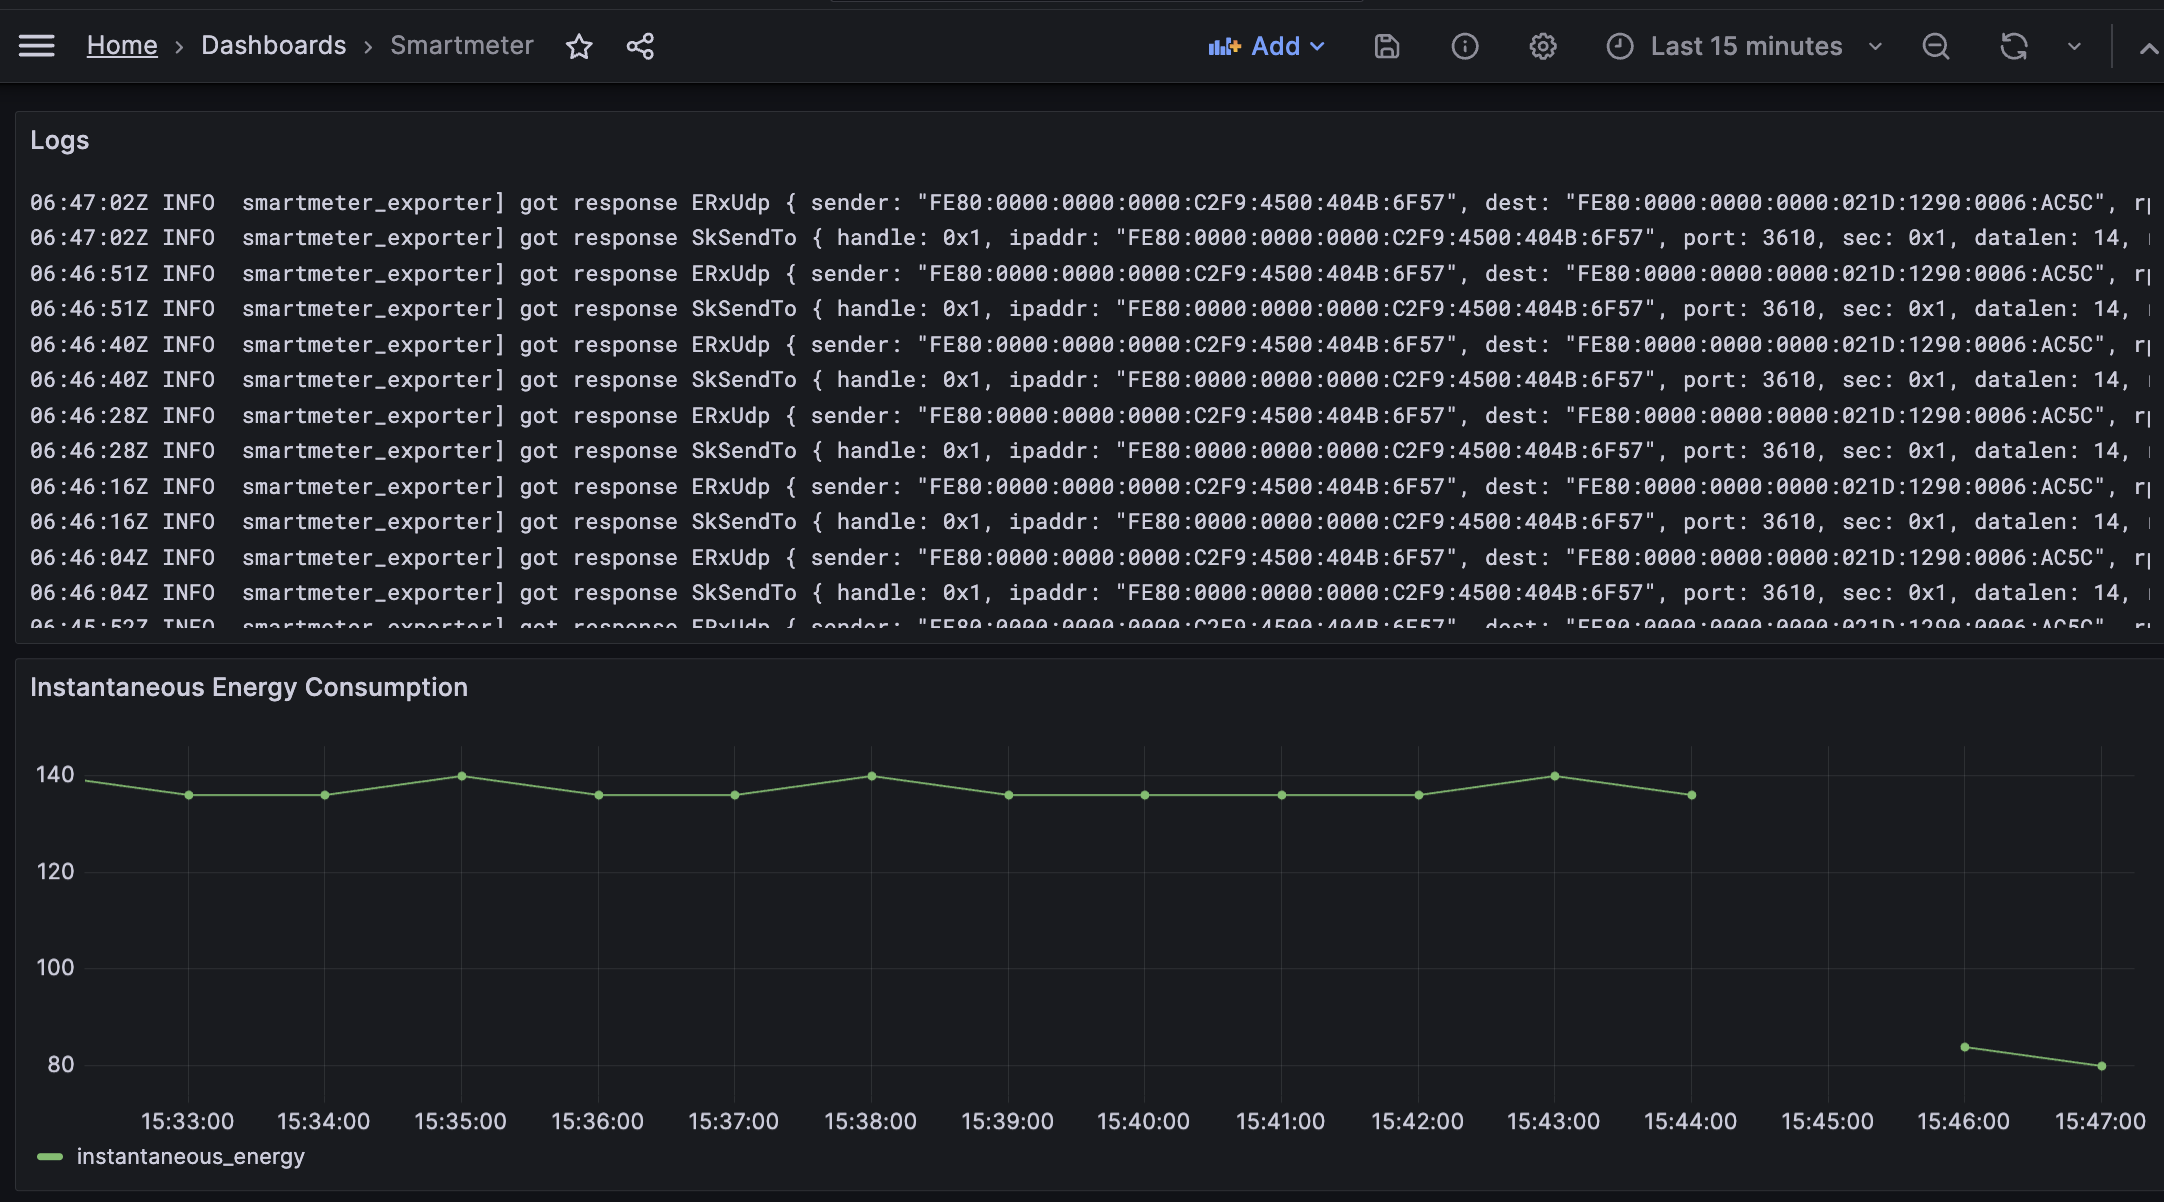Open the auto-refresh interval dropdown
The image size is (2164, 1202).
point(2074,46)
